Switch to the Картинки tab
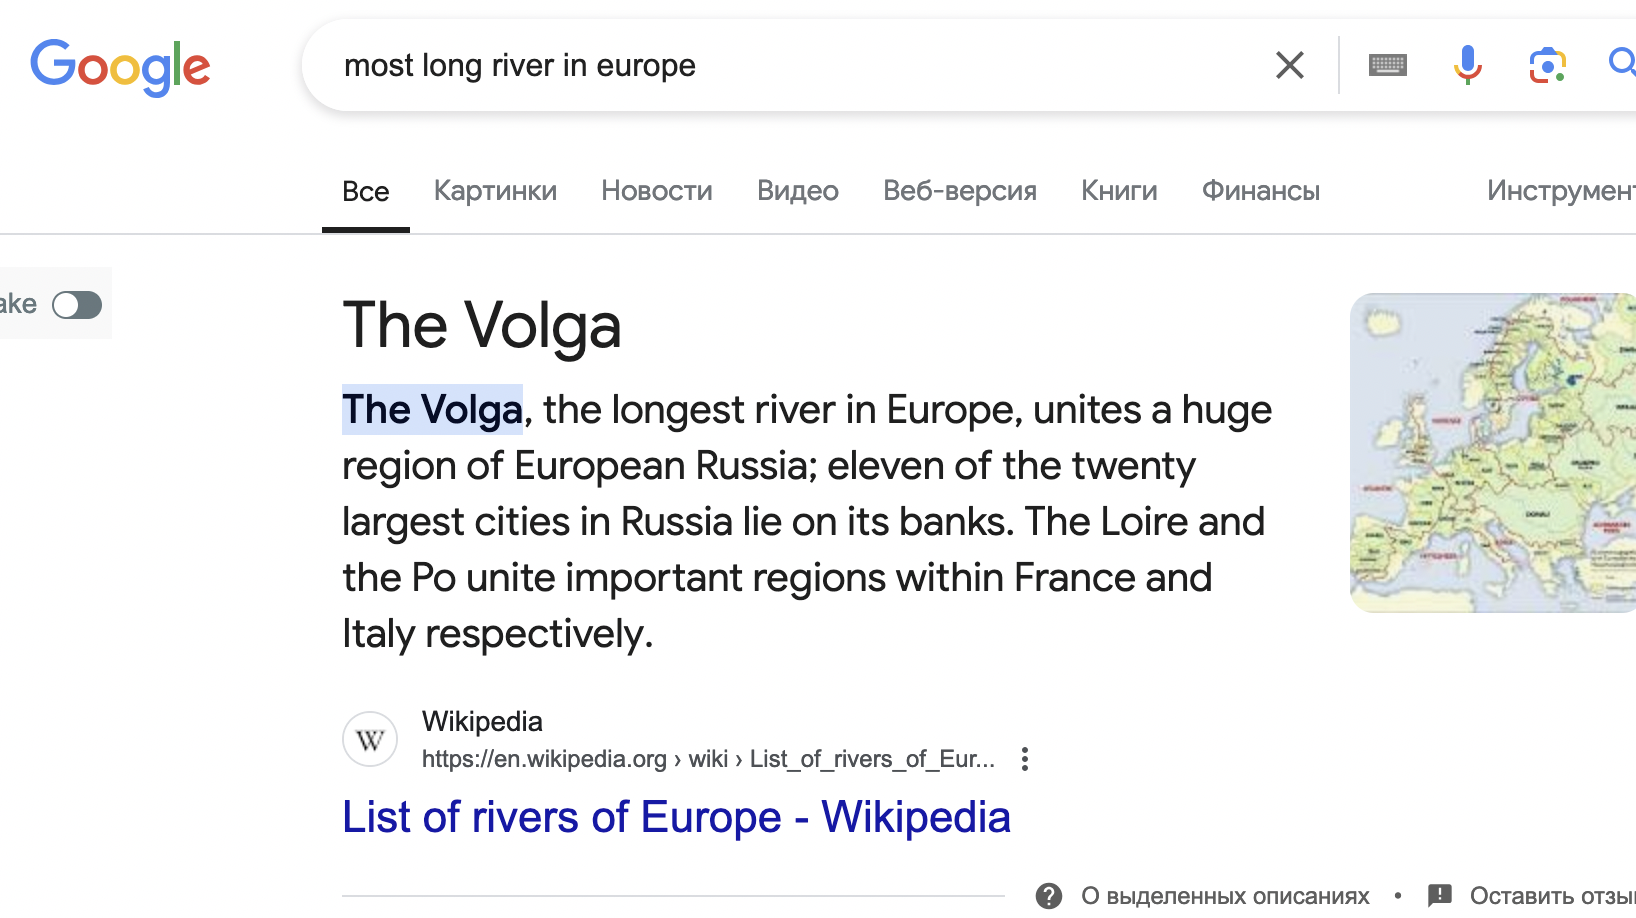Image resolution: width=1636 pixels, height=918 pixels. 495,191
